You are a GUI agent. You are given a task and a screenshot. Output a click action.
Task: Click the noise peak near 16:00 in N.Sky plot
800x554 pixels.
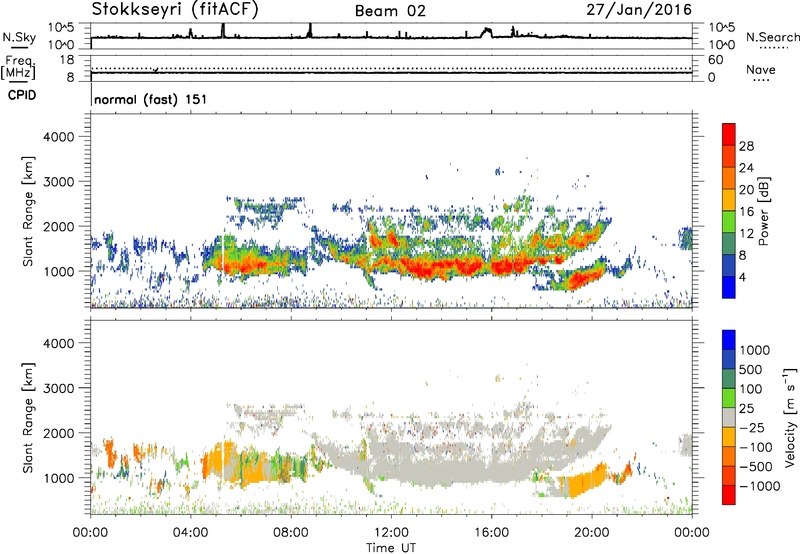click(487, 33)
